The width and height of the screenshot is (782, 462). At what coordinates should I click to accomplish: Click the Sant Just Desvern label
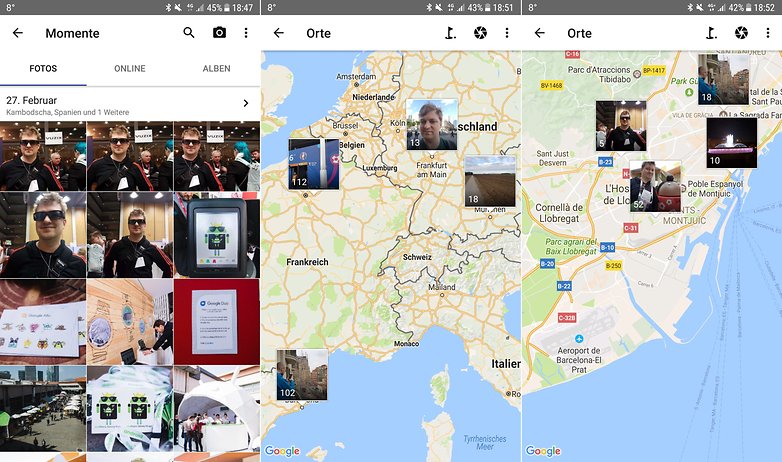553,158
